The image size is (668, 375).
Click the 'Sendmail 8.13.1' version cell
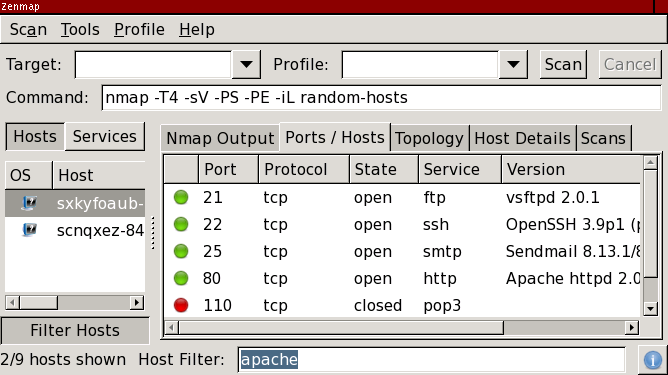pos(573,251)
